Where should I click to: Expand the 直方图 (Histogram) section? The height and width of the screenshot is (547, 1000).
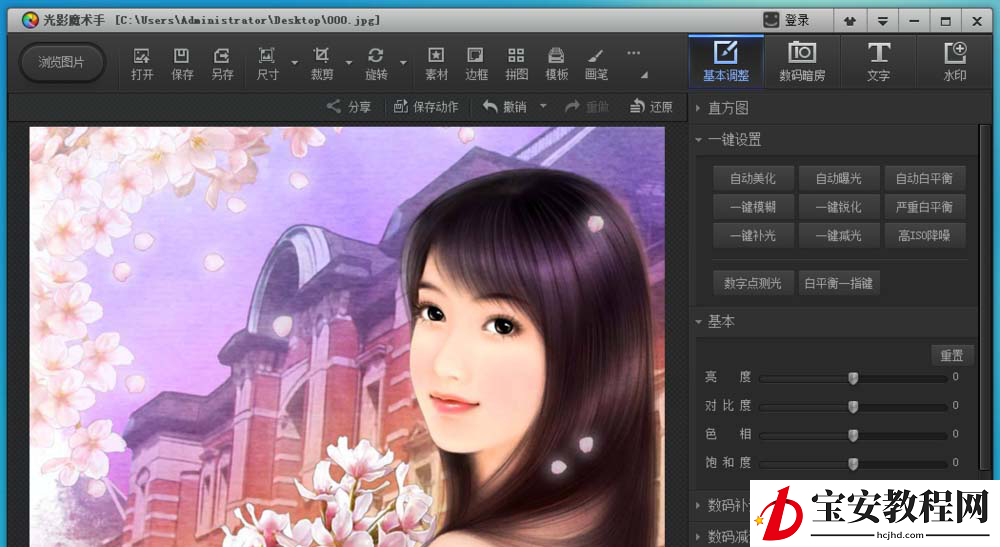698,108
